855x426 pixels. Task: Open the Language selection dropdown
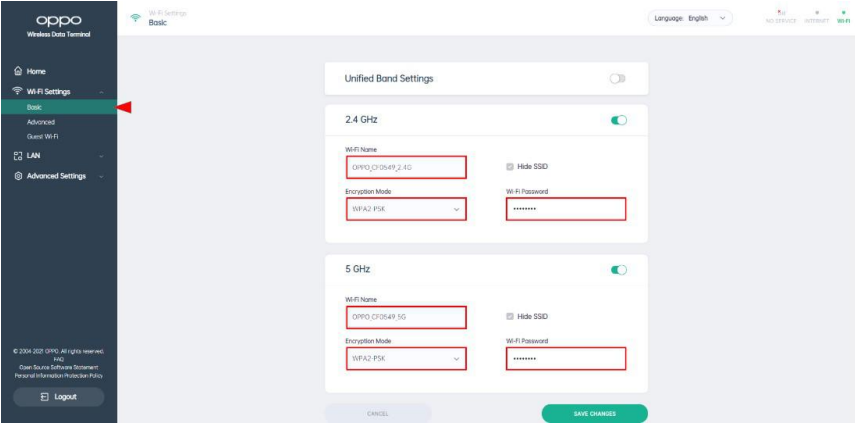(692, 19)
